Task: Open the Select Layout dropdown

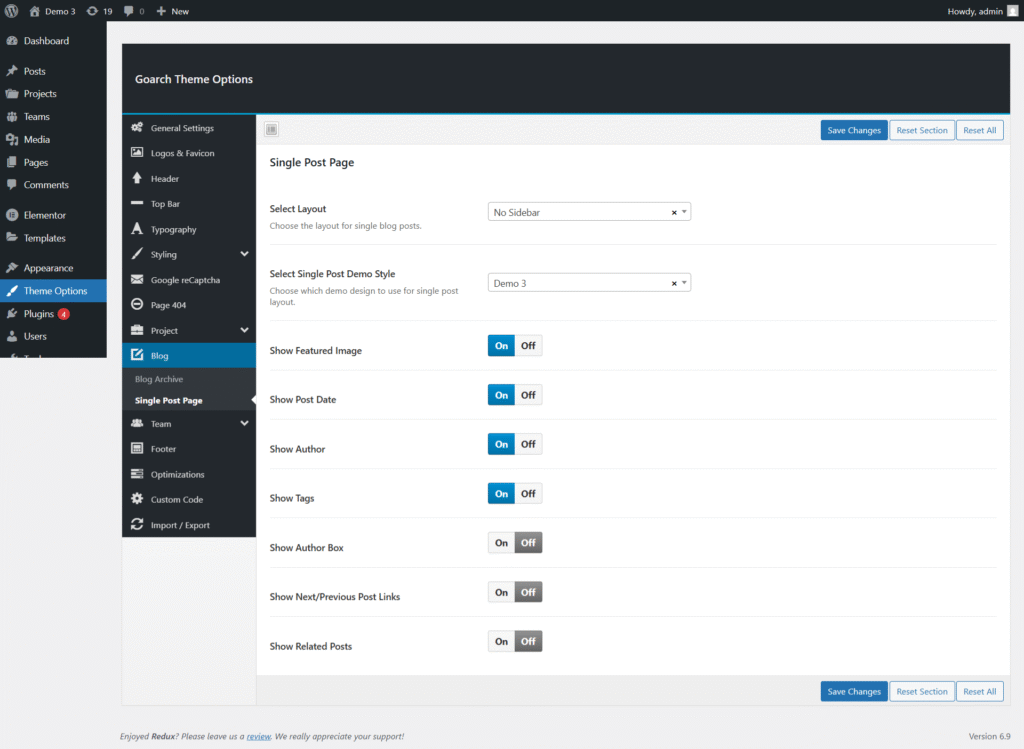Action: click(589, 212)
